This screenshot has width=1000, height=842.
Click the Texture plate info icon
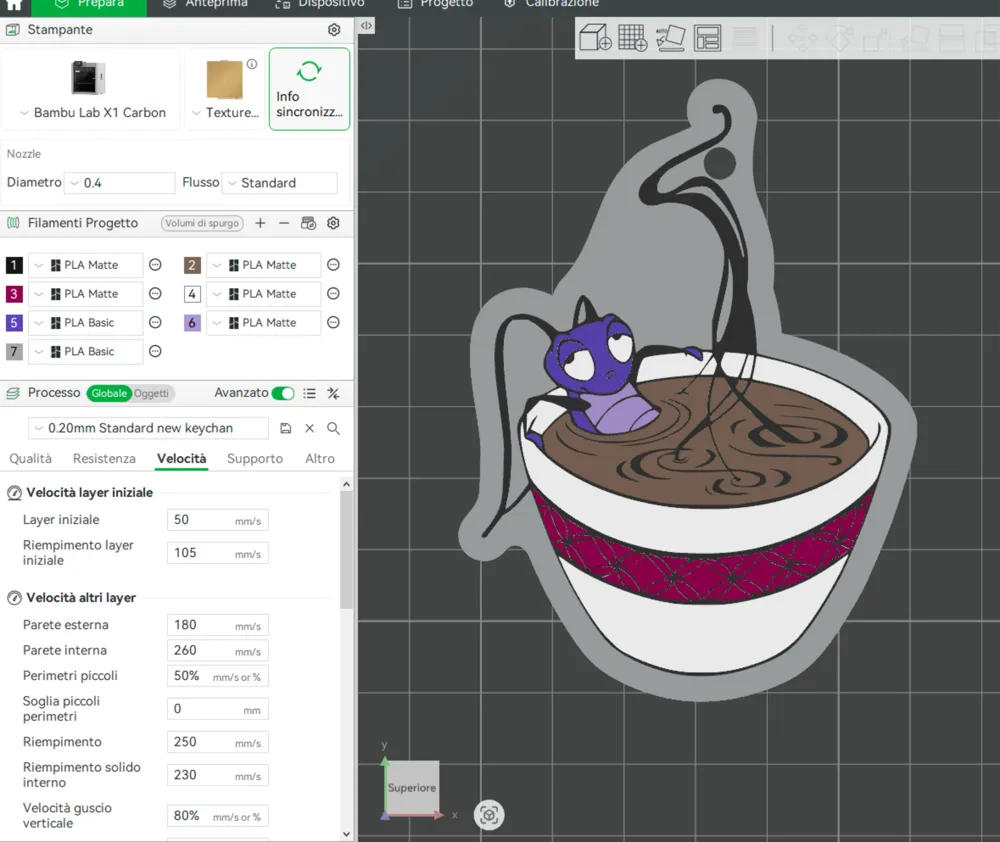tap(252, 64)
